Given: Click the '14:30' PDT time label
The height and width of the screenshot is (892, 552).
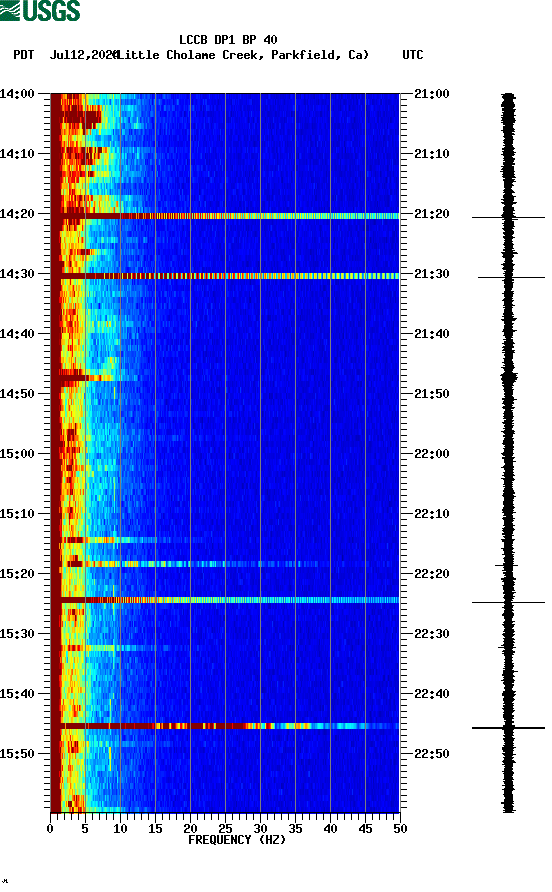Looking at the screenshot, I should click(17, 274).
